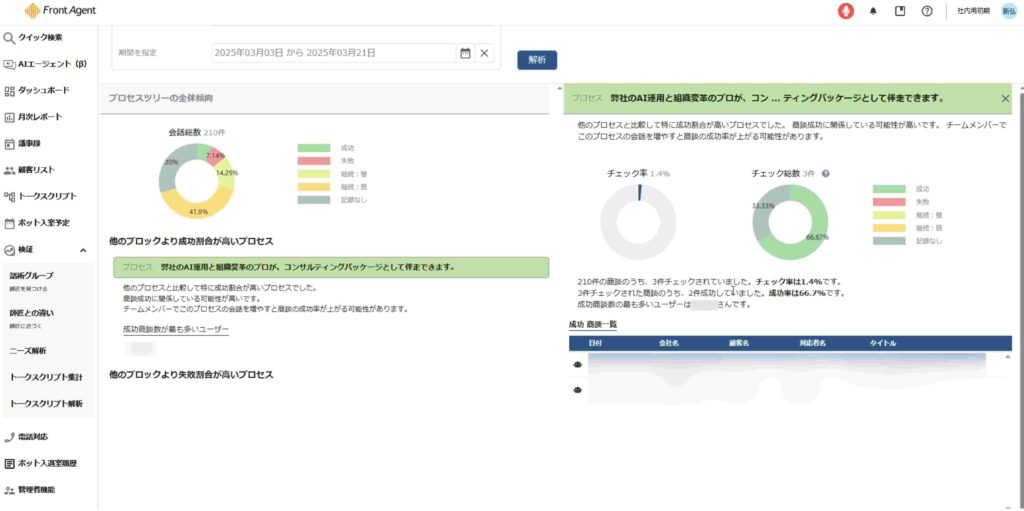This screenshot has width=1024, height=511.
Task: Open AIエージェント (β) in the sidebar
Action: pyautogui.click(x=52, y=64)
